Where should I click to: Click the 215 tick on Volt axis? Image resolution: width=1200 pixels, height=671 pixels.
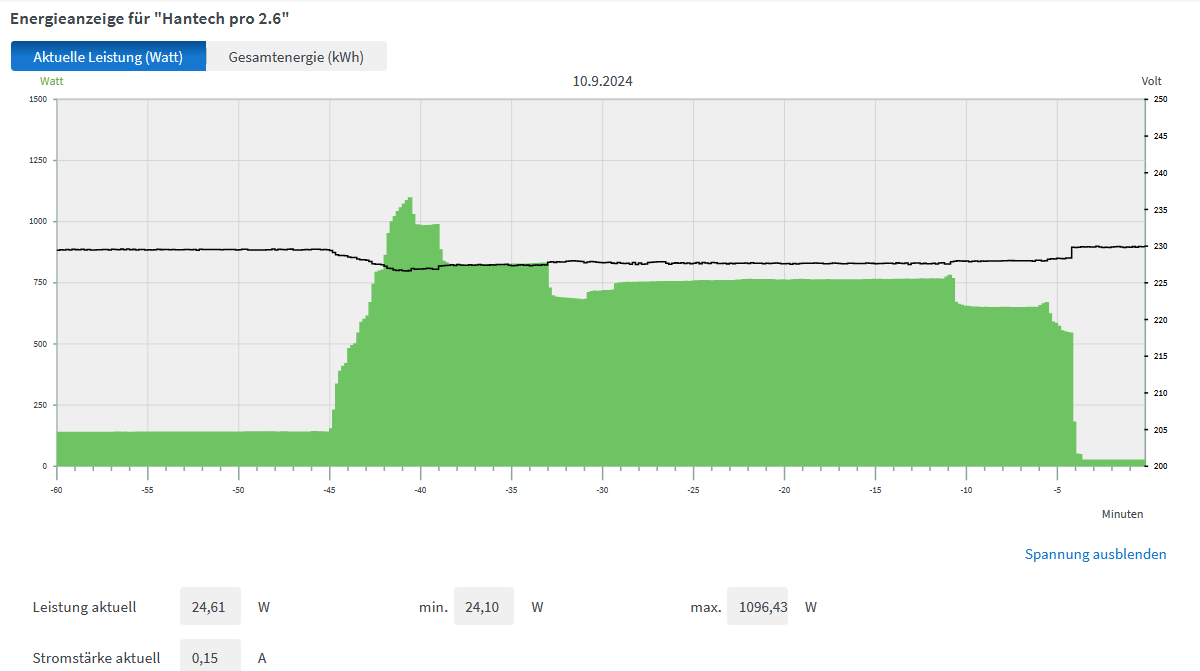(1160, 356)
